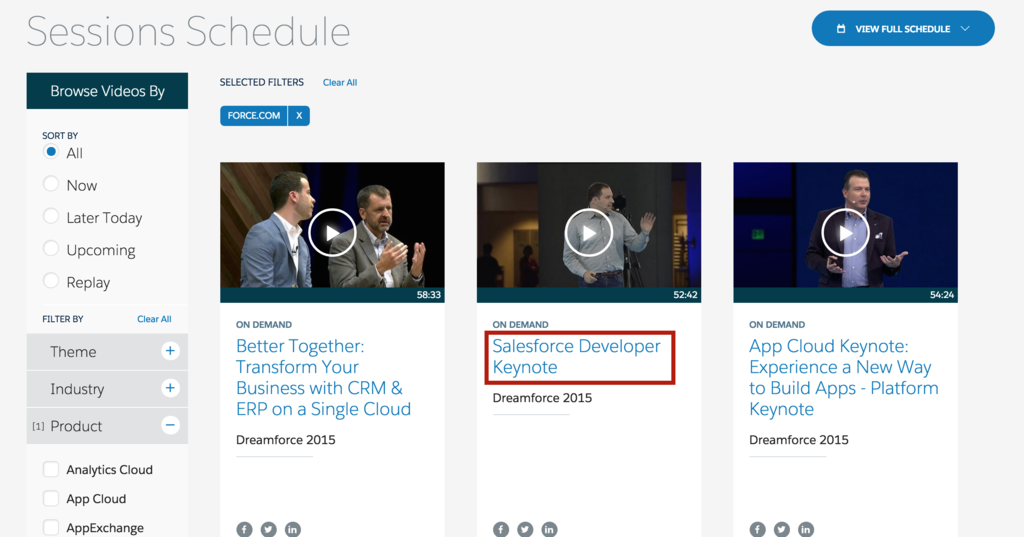Expand the Industry filter with plus icon
Screen dimensions: 1024x537
point(170,388)
